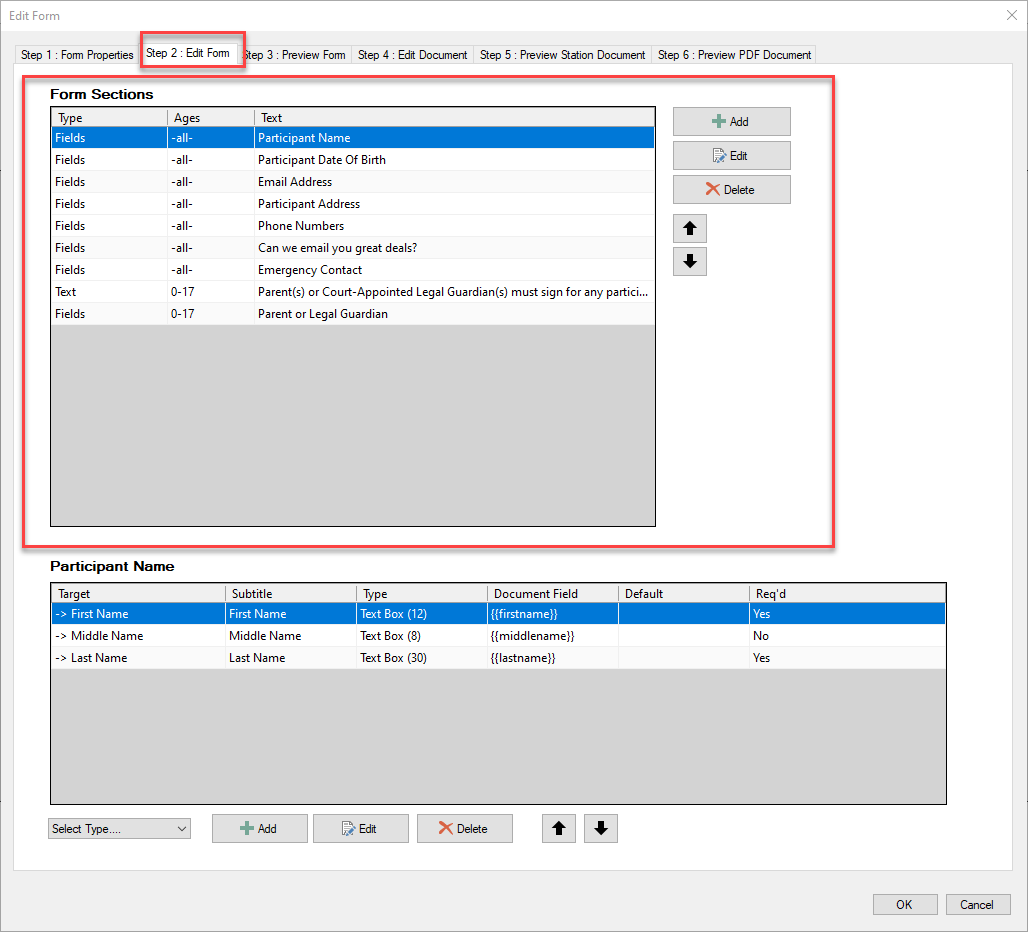Viewport: 1028px width, 932px height.
Task: Click Default column header
Action: [684, 593]
